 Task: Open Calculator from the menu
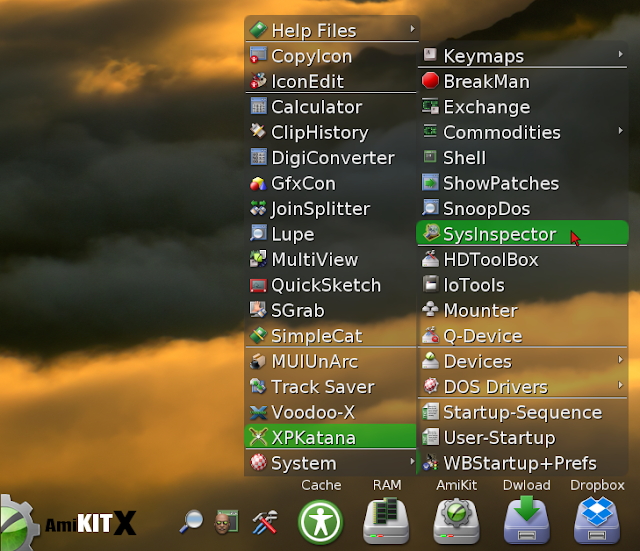330,106
